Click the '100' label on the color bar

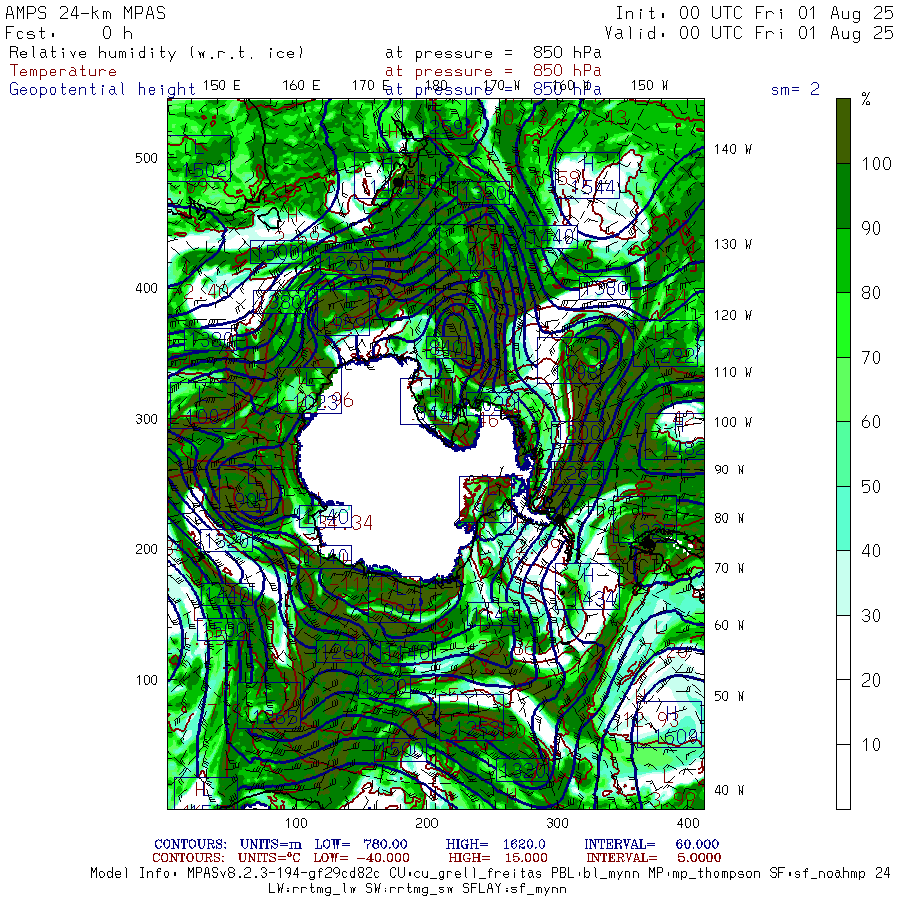[876, 164]
